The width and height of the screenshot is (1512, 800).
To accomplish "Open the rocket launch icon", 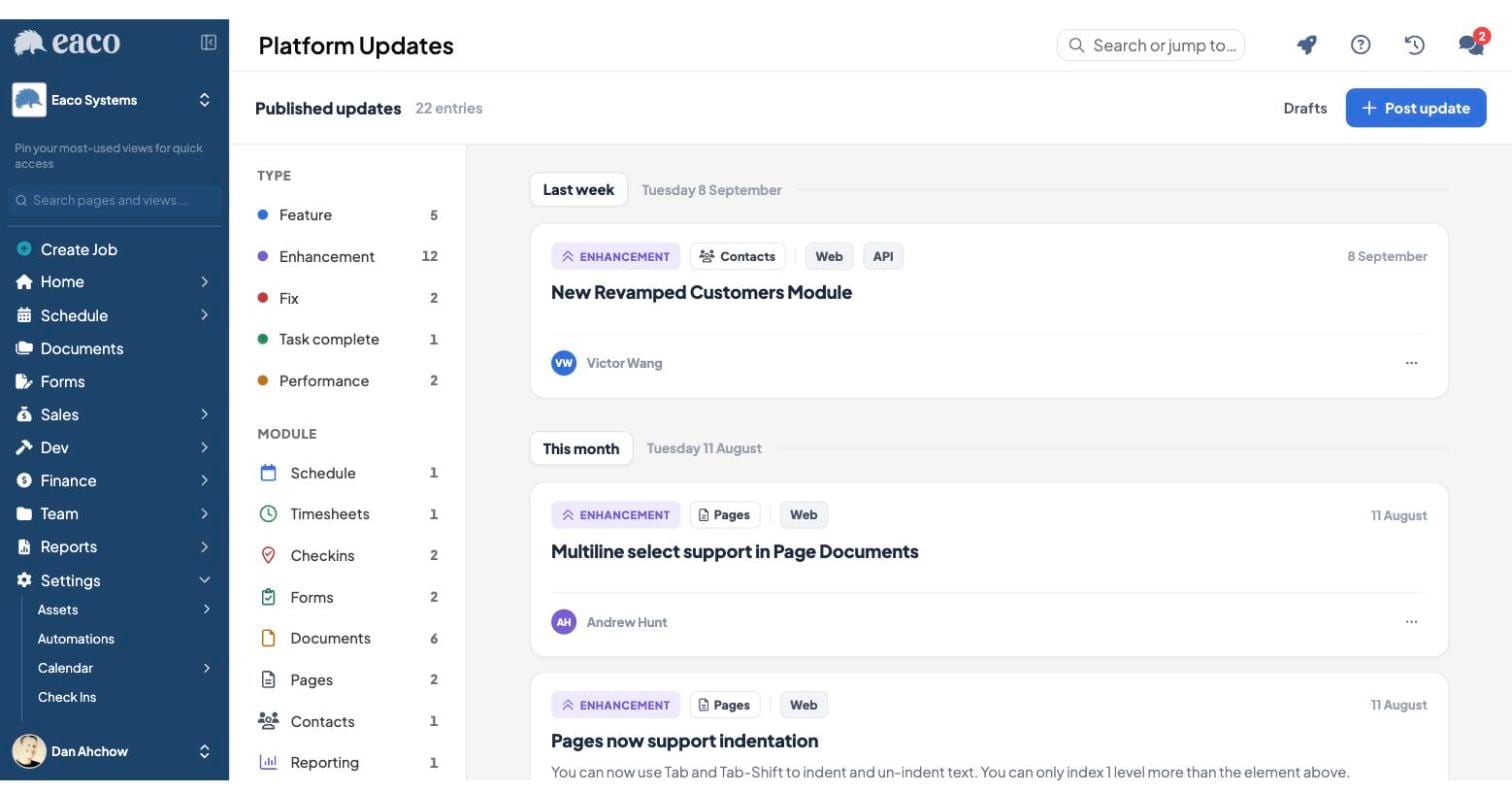I will coord(1306,45).
